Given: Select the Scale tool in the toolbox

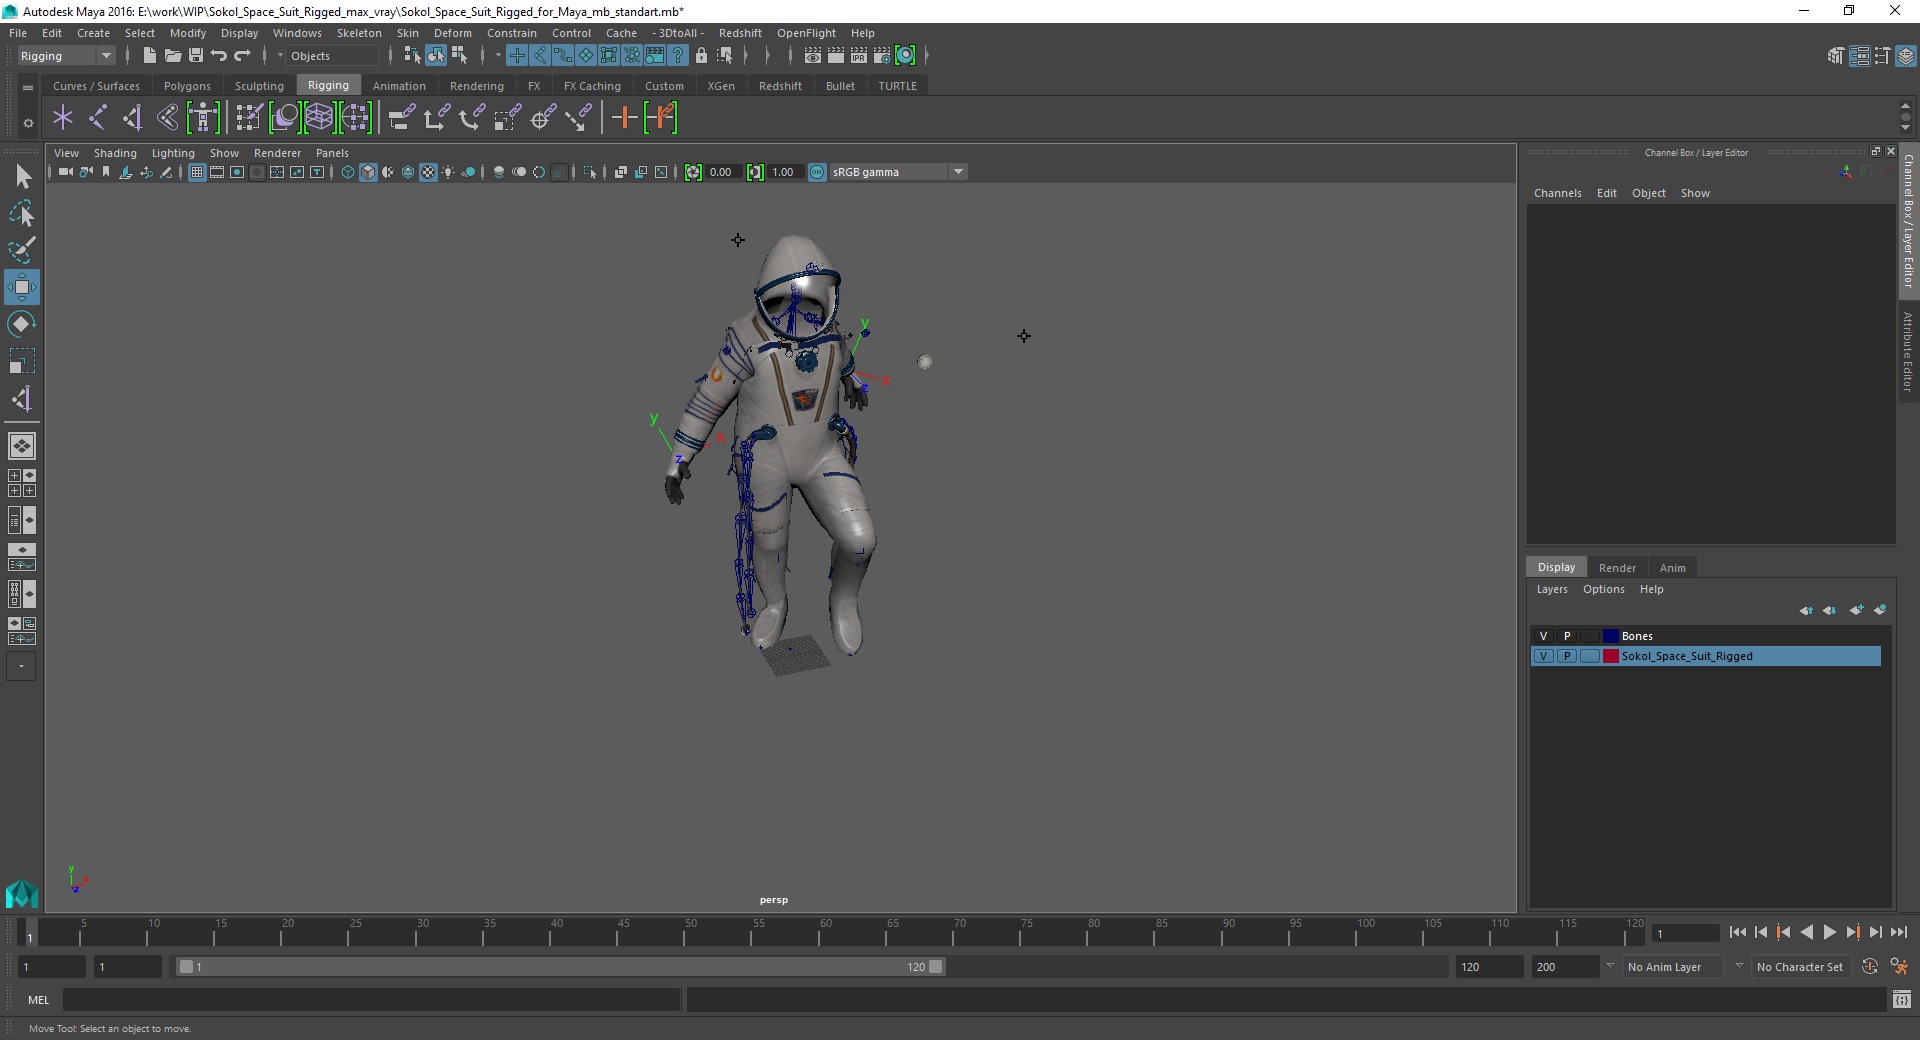Looking at the screenshot, I should (x=22, y=361).
